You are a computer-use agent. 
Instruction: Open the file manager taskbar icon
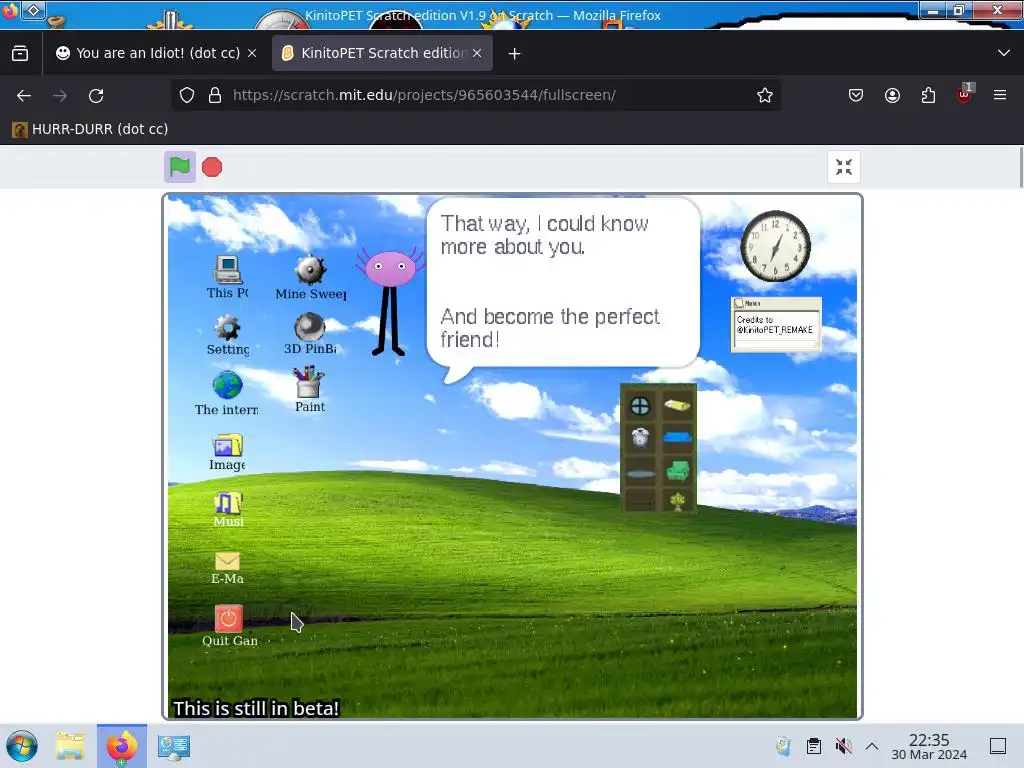tap(70, 746)
